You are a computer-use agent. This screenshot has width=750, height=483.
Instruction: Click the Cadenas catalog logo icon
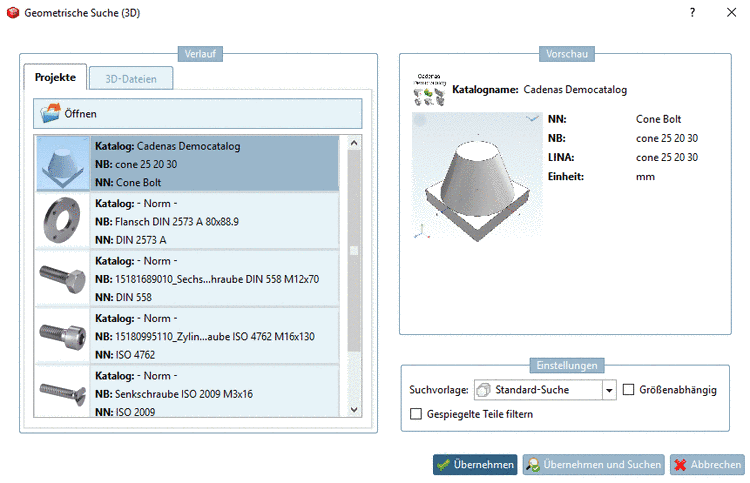(x=429, y=89)
